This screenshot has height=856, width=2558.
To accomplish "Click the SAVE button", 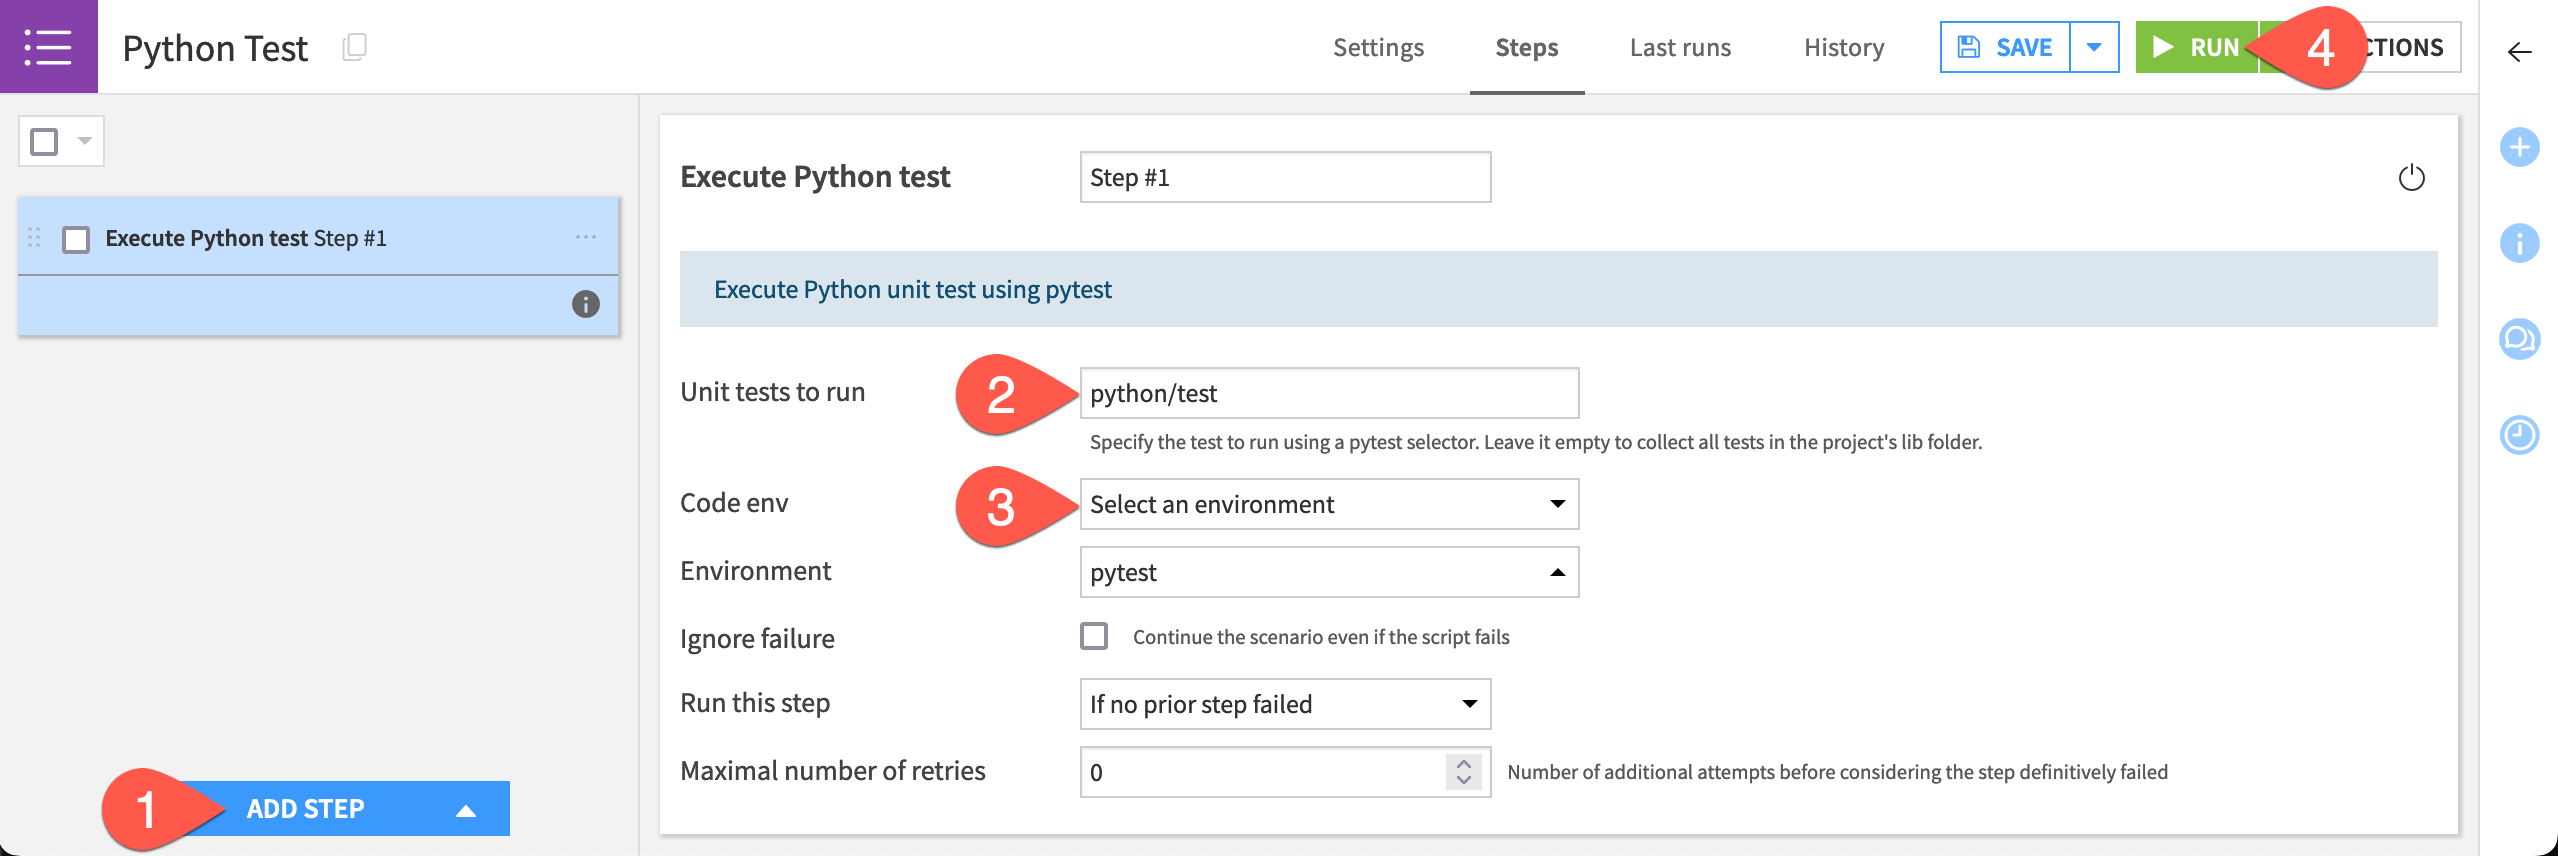I will pos(2005,47).
